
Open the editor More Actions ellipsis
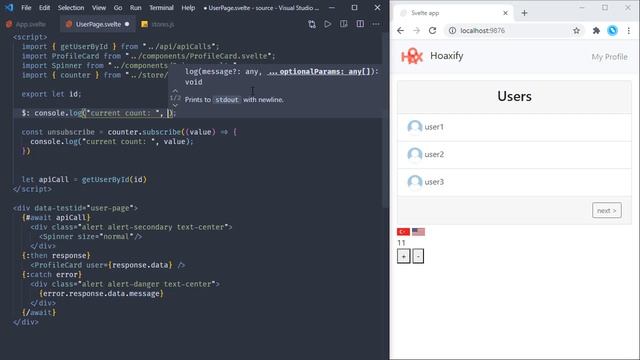pyautogui.click(x=376, y=24)
